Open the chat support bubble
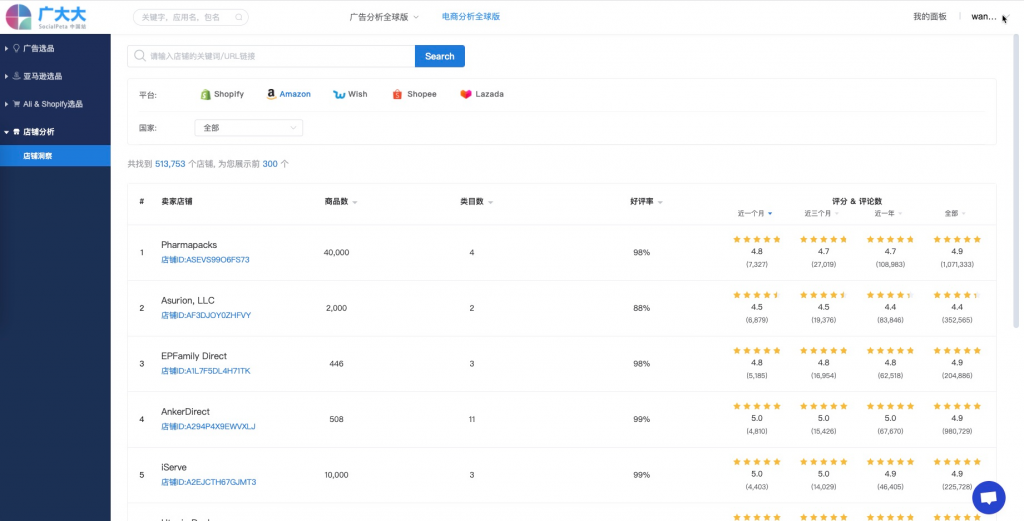The image size is (1024, 521). pos(989,498)
